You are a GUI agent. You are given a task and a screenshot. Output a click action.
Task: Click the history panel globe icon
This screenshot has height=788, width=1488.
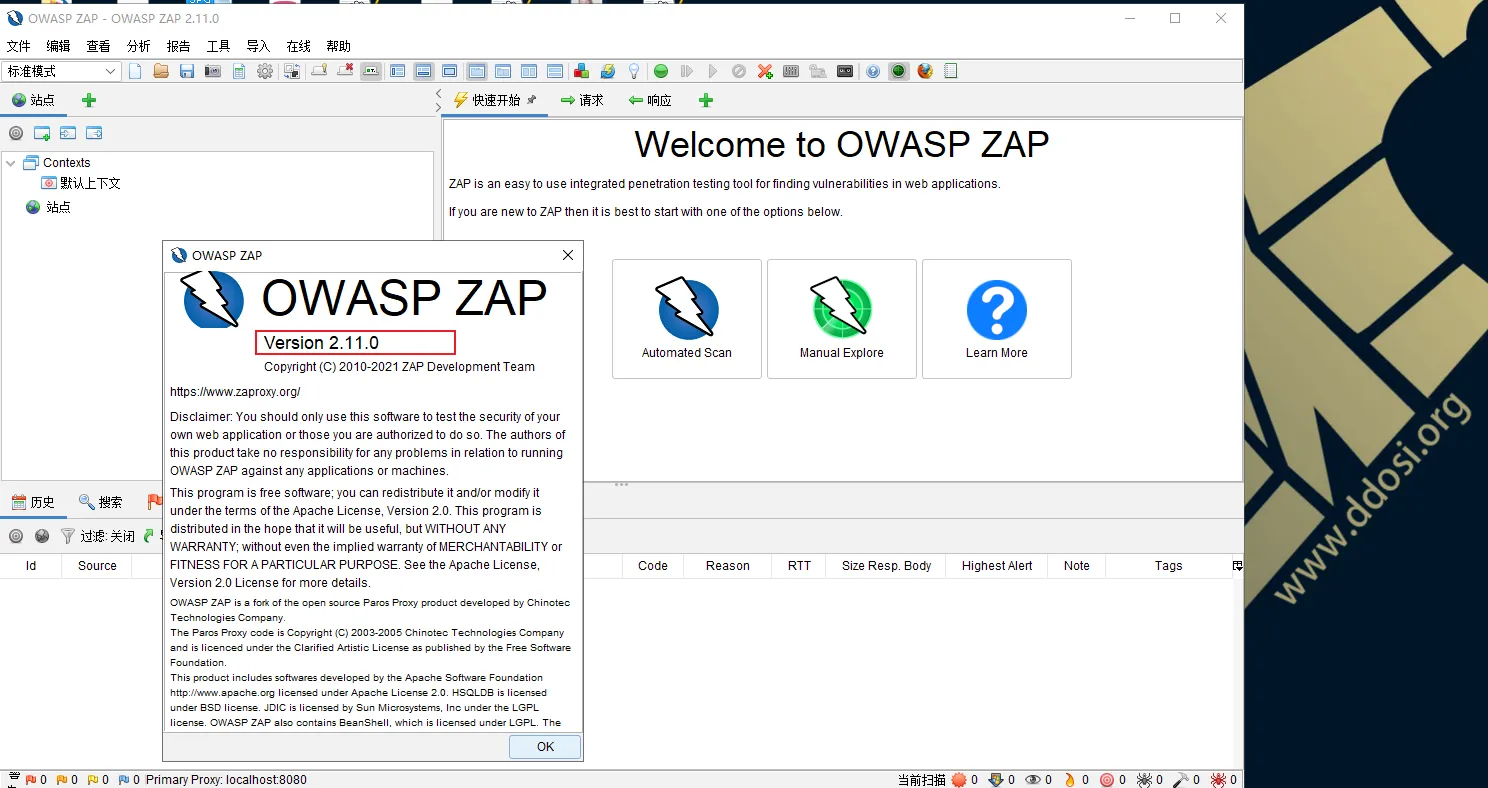42,536
